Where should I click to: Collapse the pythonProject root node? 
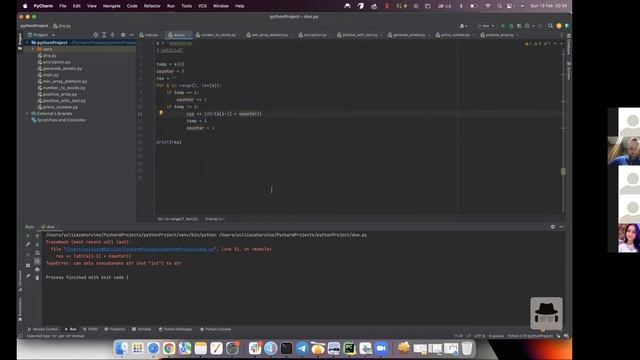point(27,42)
